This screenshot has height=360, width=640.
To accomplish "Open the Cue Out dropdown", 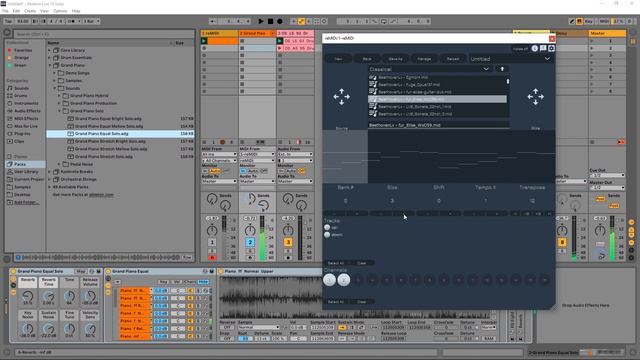I will [x=607, y=175].
